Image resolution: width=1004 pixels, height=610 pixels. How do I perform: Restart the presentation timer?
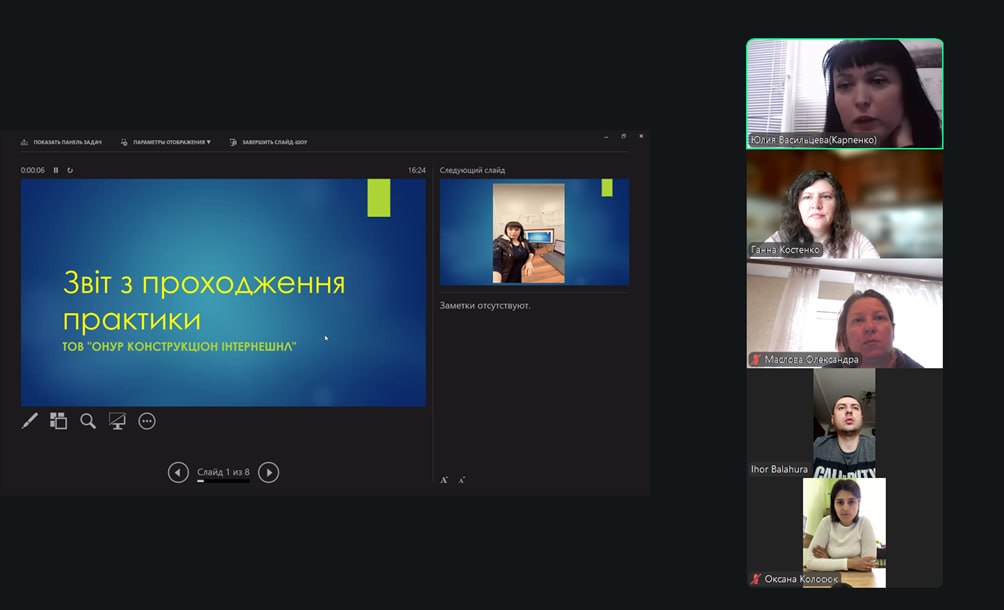click(x=70, y=170)
